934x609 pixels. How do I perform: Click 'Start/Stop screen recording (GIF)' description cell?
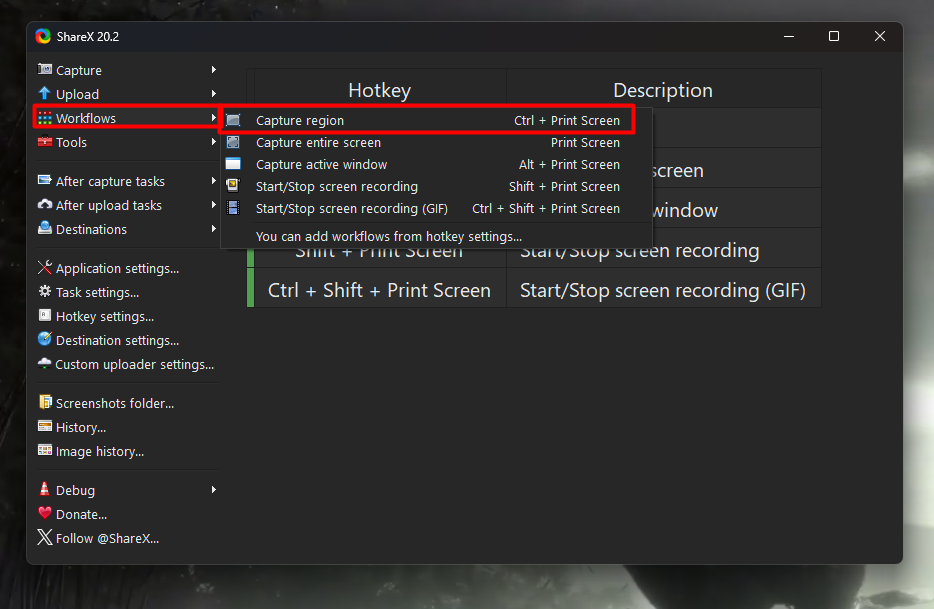click(663, 290)
